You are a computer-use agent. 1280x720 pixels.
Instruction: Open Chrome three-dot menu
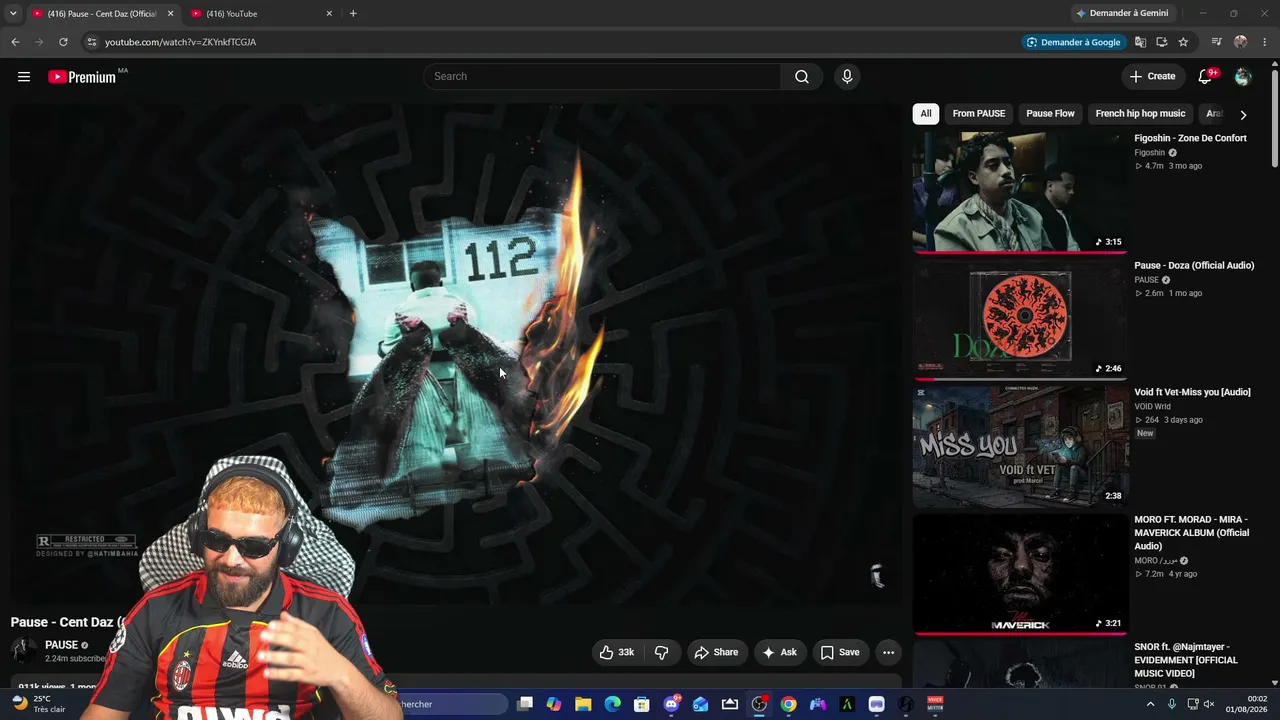point(1265,42)
